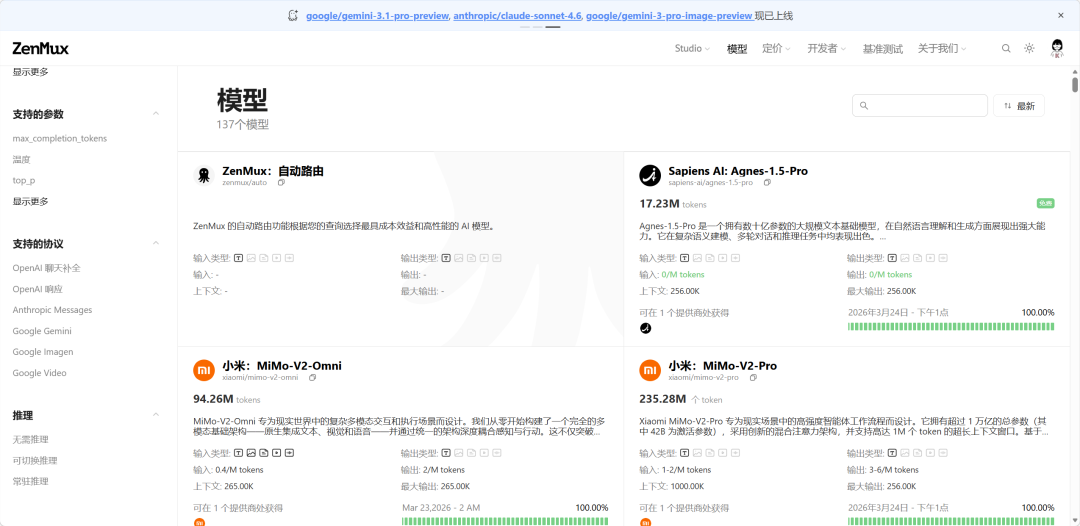Toggle the light/dark theme sun icon
The width and height of the screenshot is (1080, 526).
pos(1029,48)
